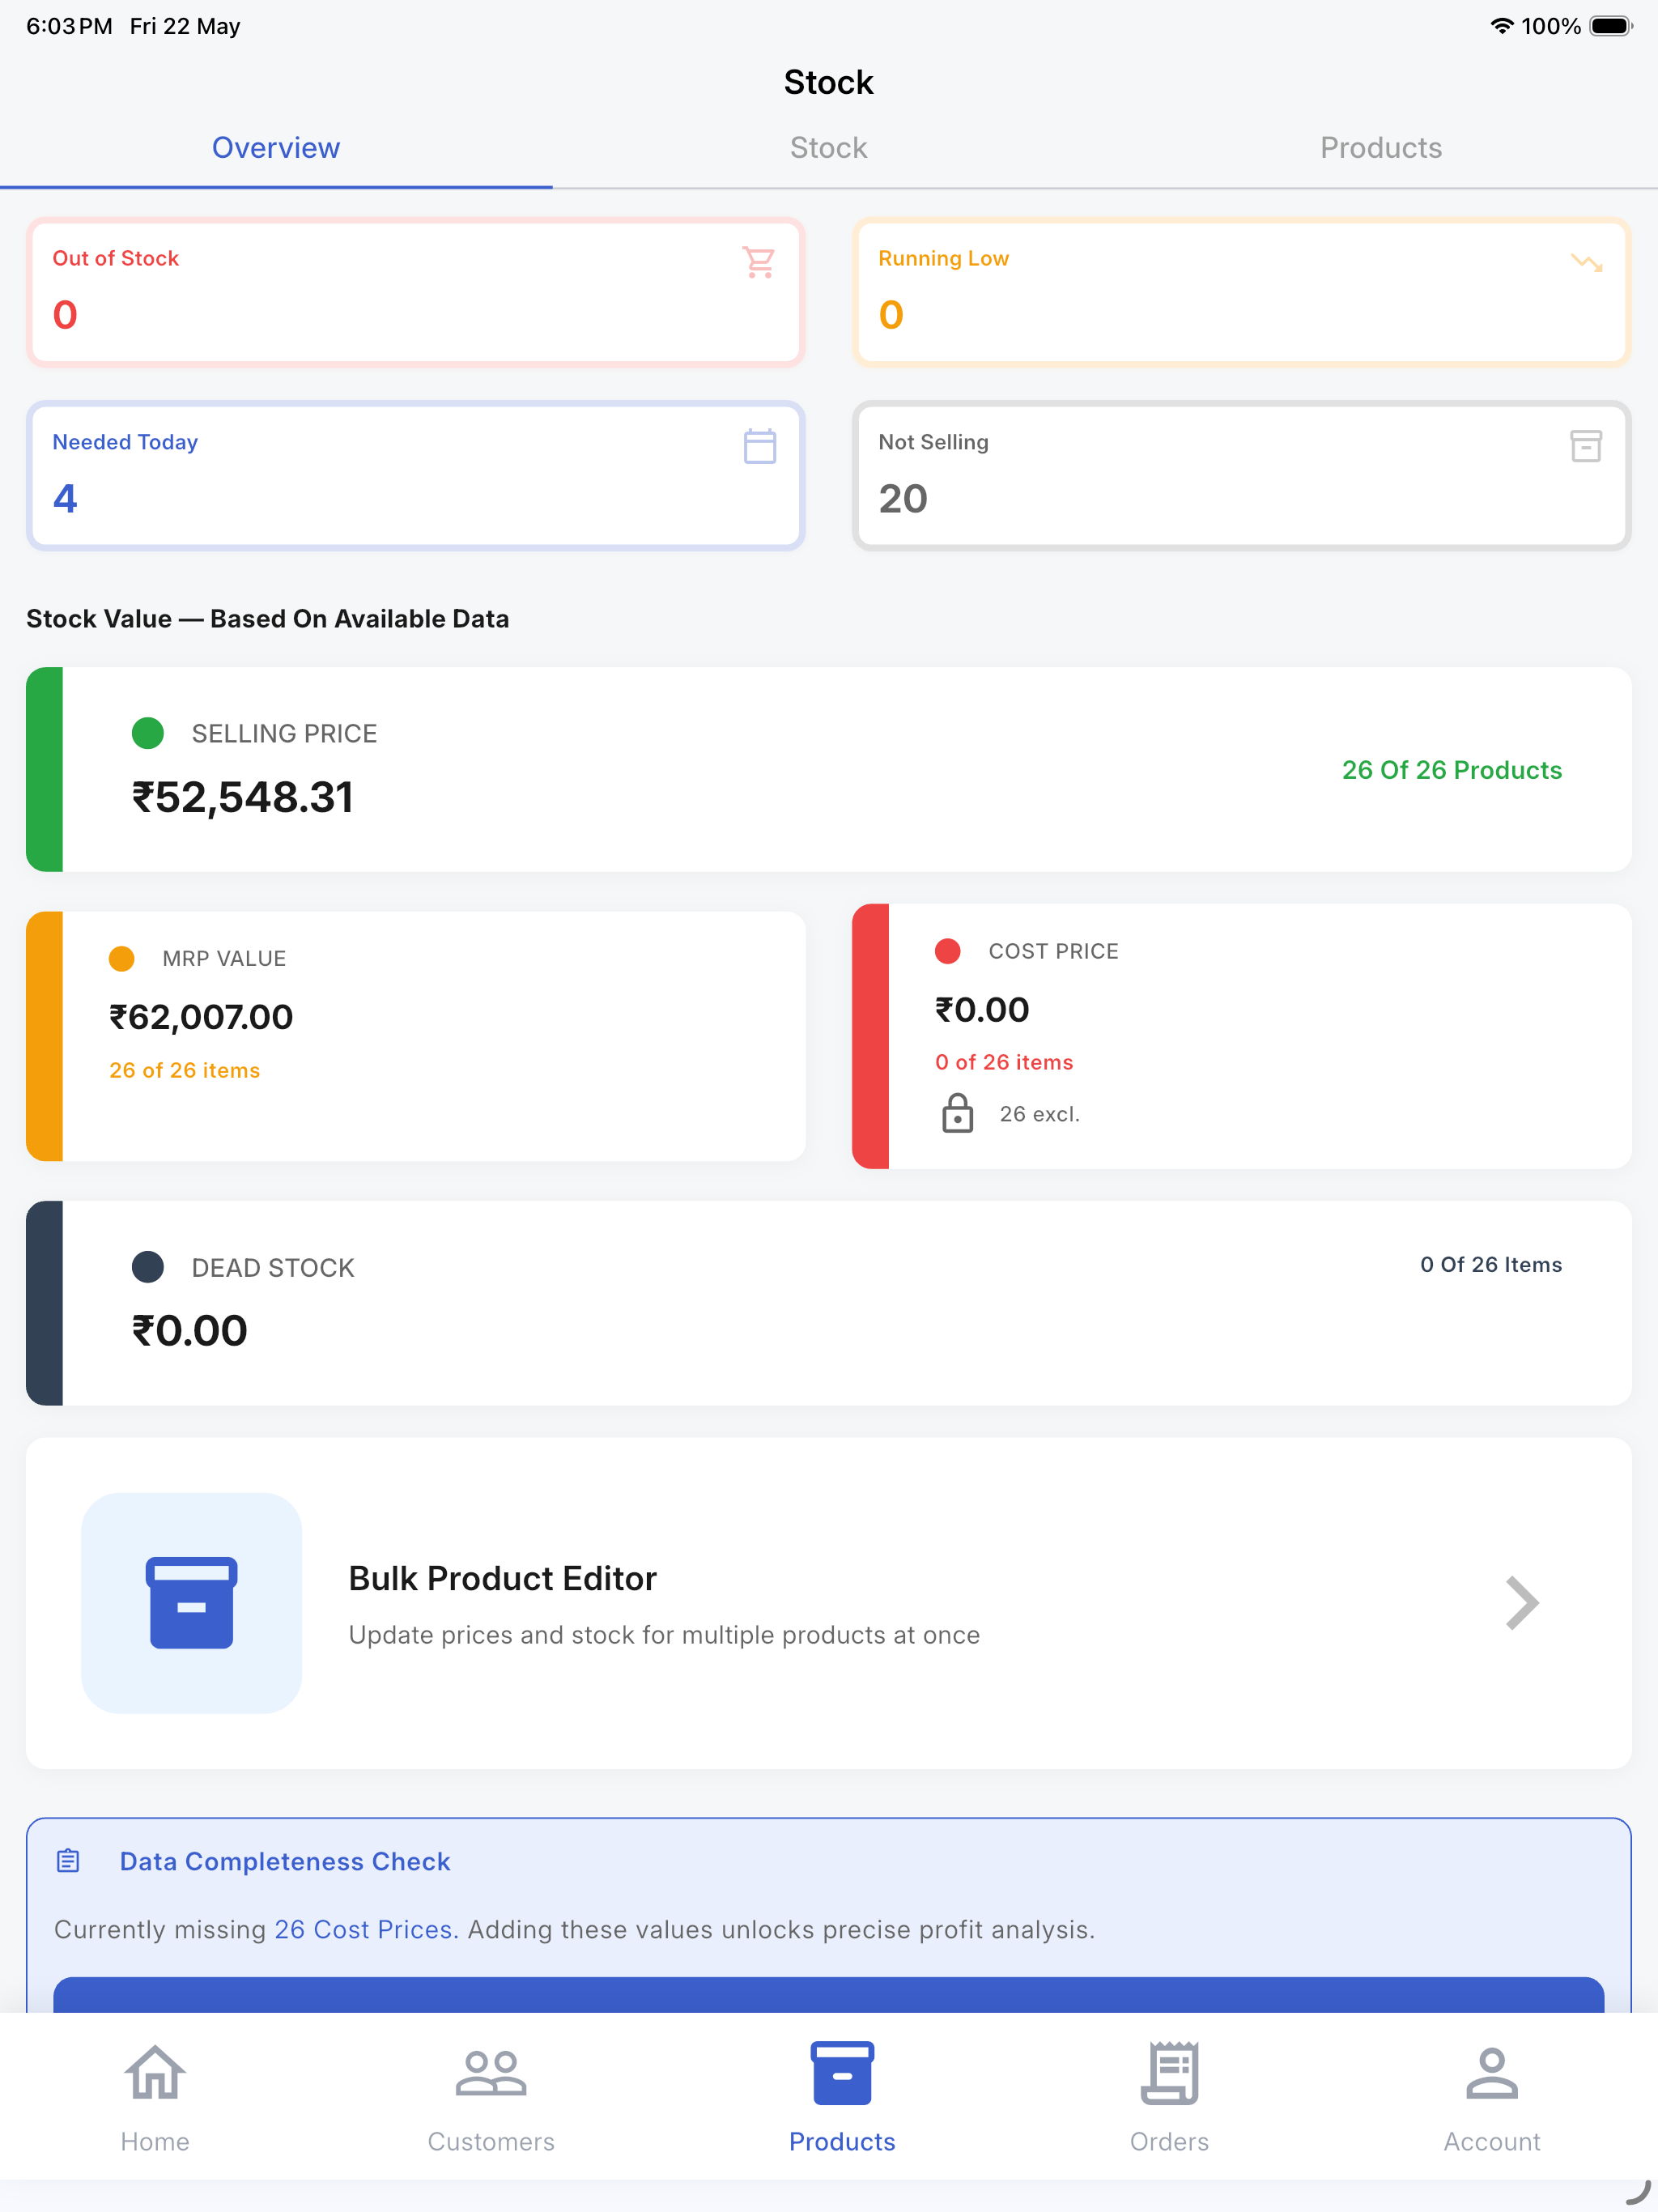1658x2212 pixels.
Task: Tap the Running Low trending-down icon
Action: 1586,263
